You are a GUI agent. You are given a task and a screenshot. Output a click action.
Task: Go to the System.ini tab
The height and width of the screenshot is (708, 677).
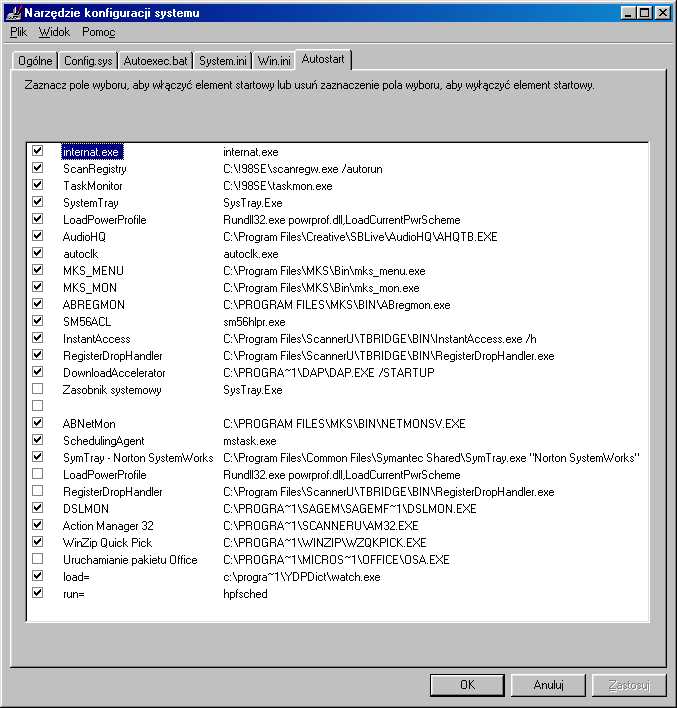222,61
